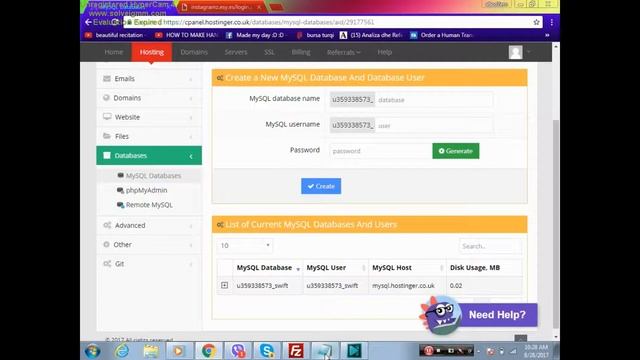
Task: Click the Search box above the table
Action: coord(490,246)
